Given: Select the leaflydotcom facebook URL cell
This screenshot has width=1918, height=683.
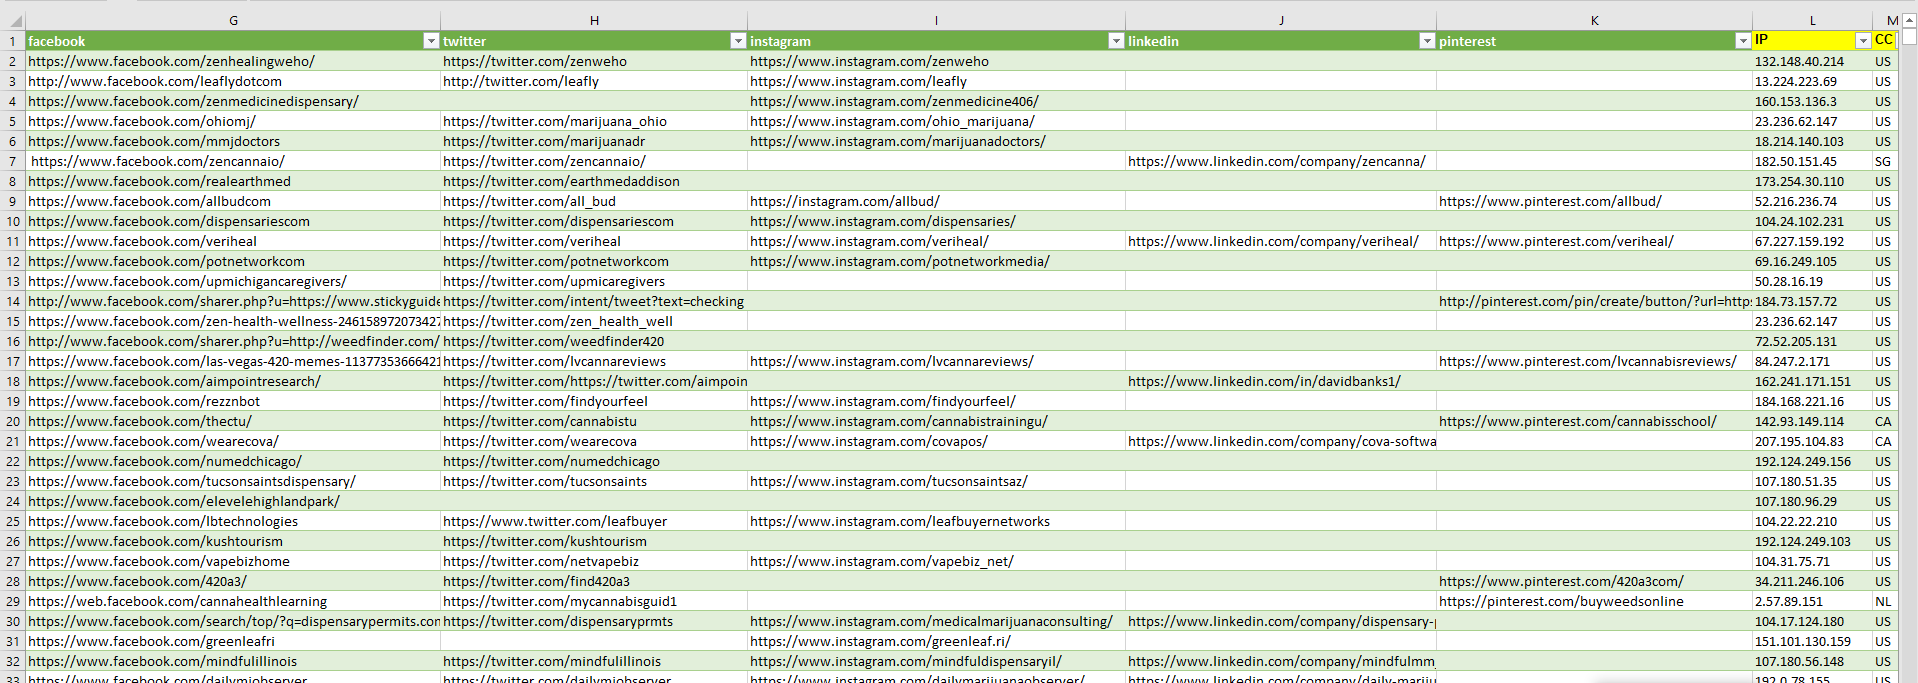Looking at the screenshot, I should click(x=233, y=81).
